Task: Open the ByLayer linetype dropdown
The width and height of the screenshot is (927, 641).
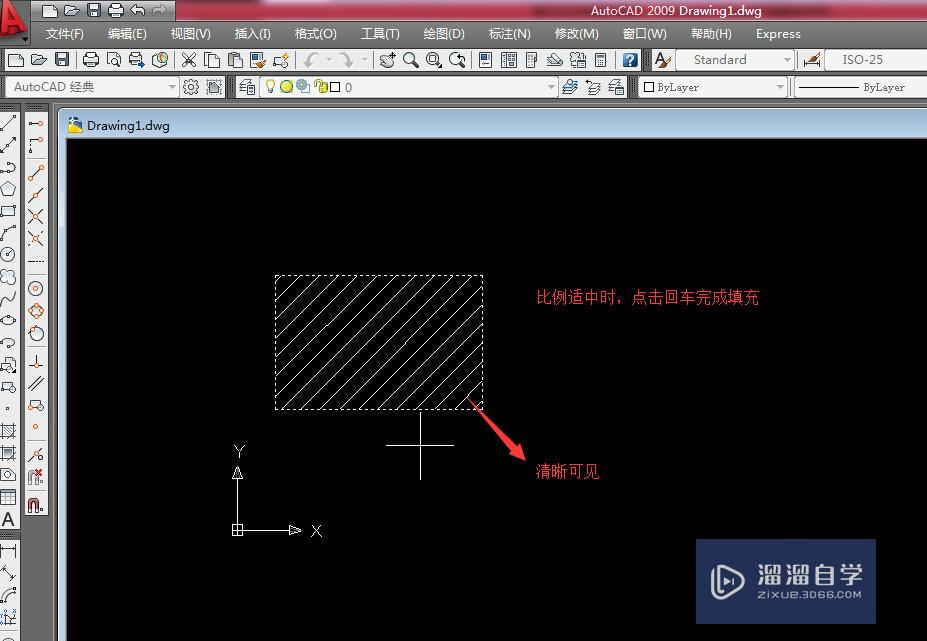Action: (x=861, y=87)
